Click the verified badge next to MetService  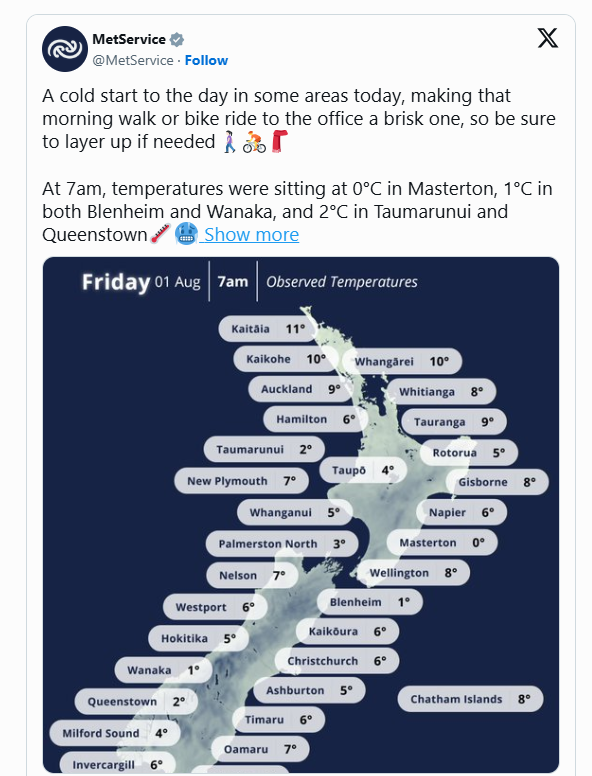coord(177,39)
